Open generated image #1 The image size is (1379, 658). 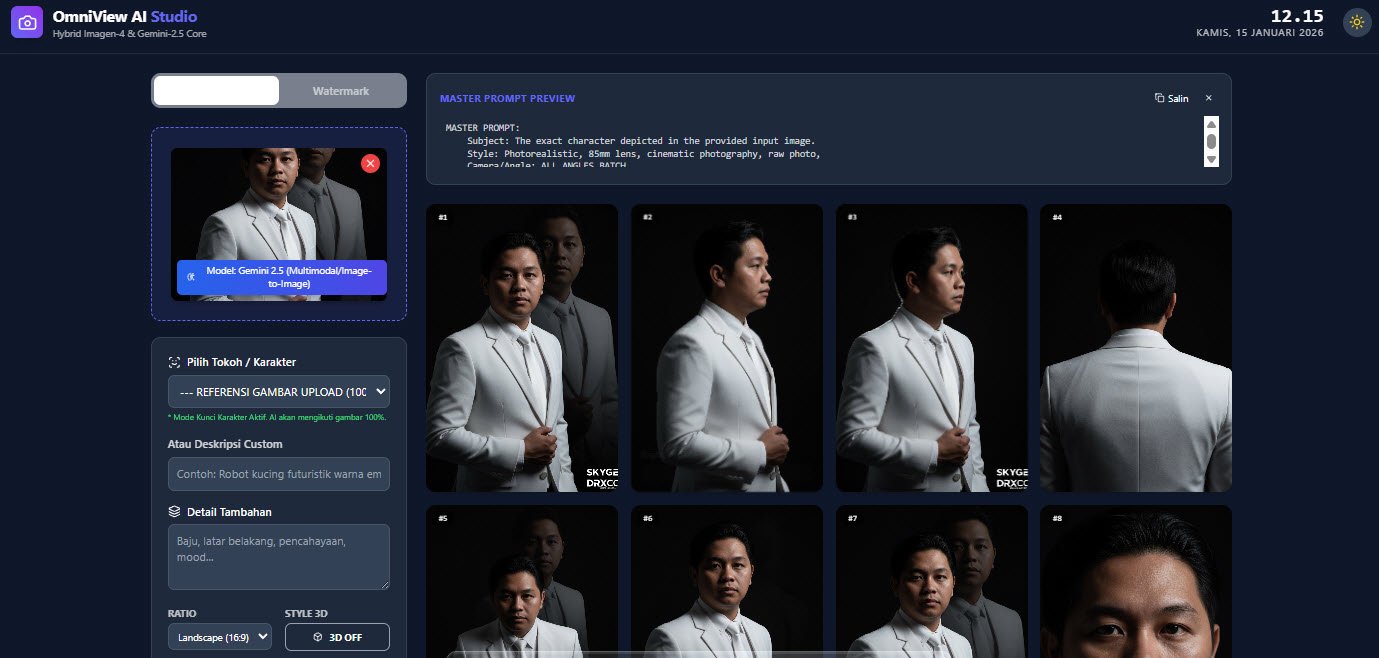coord(522,348)
